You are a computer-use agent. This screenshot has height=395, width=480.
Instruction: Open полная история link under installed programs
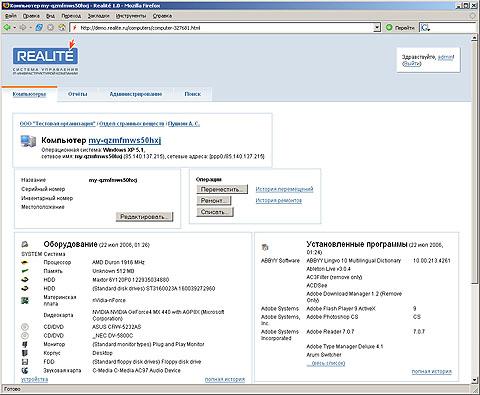432,371
